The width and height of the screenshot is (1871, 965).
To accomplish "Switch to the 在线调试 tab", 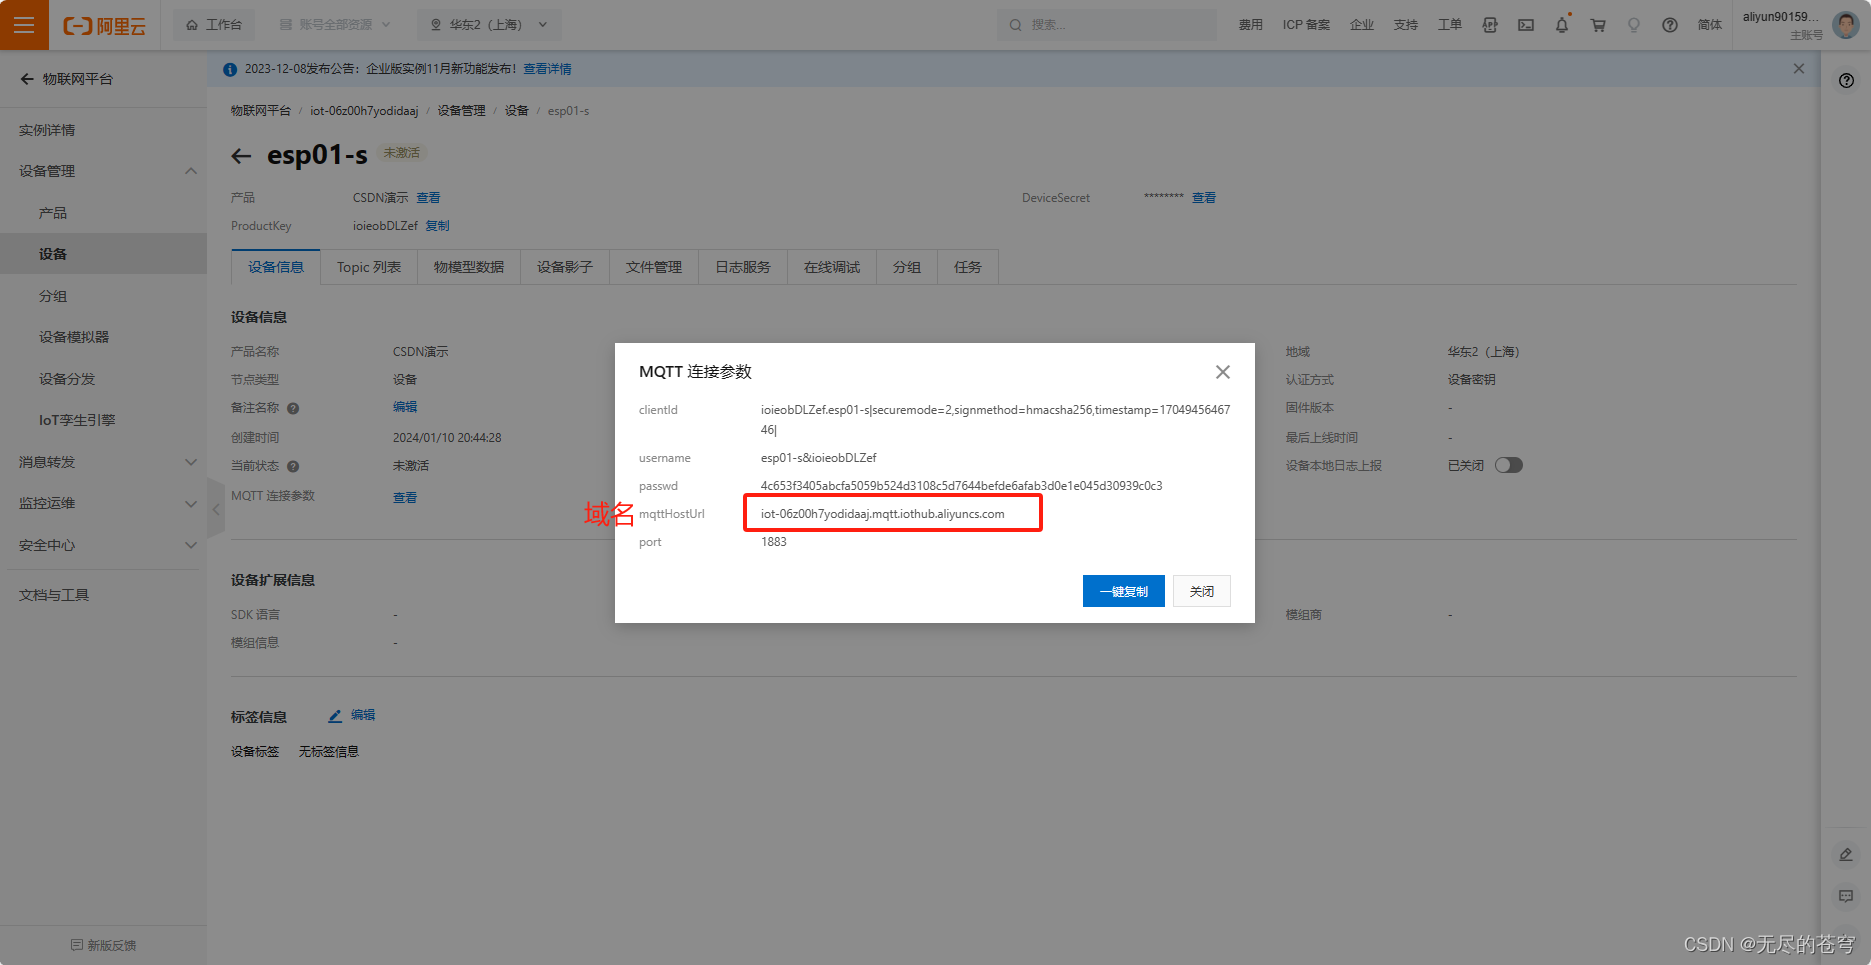I will coord(832,267).
